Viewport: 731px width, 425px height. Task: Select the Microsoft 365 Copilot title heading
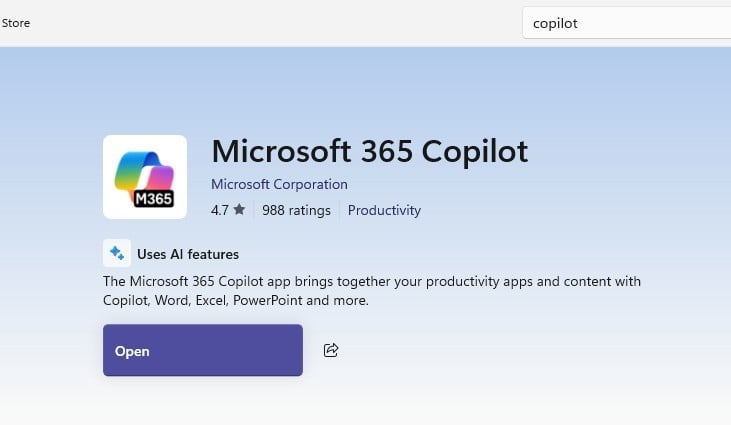coord(369,151)
